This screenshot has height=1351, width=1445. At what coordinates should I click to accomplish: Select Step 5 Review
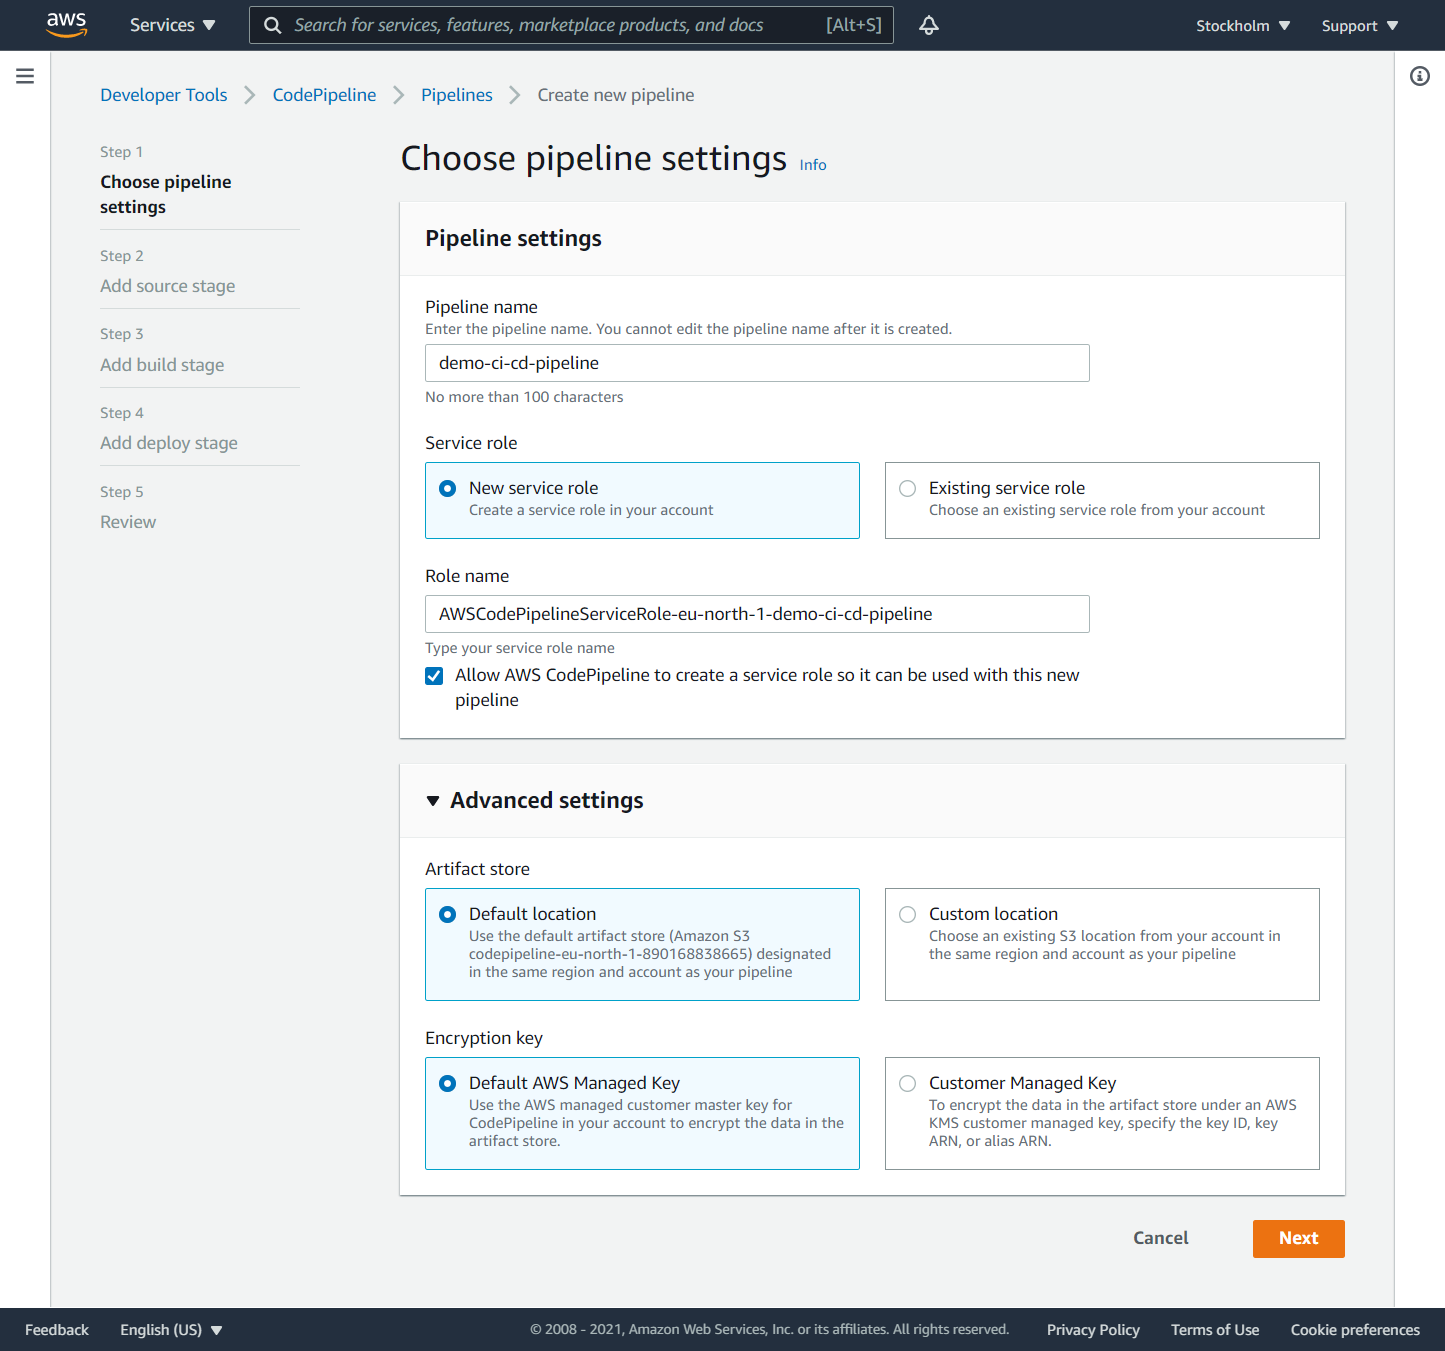(x=128, y=522)
